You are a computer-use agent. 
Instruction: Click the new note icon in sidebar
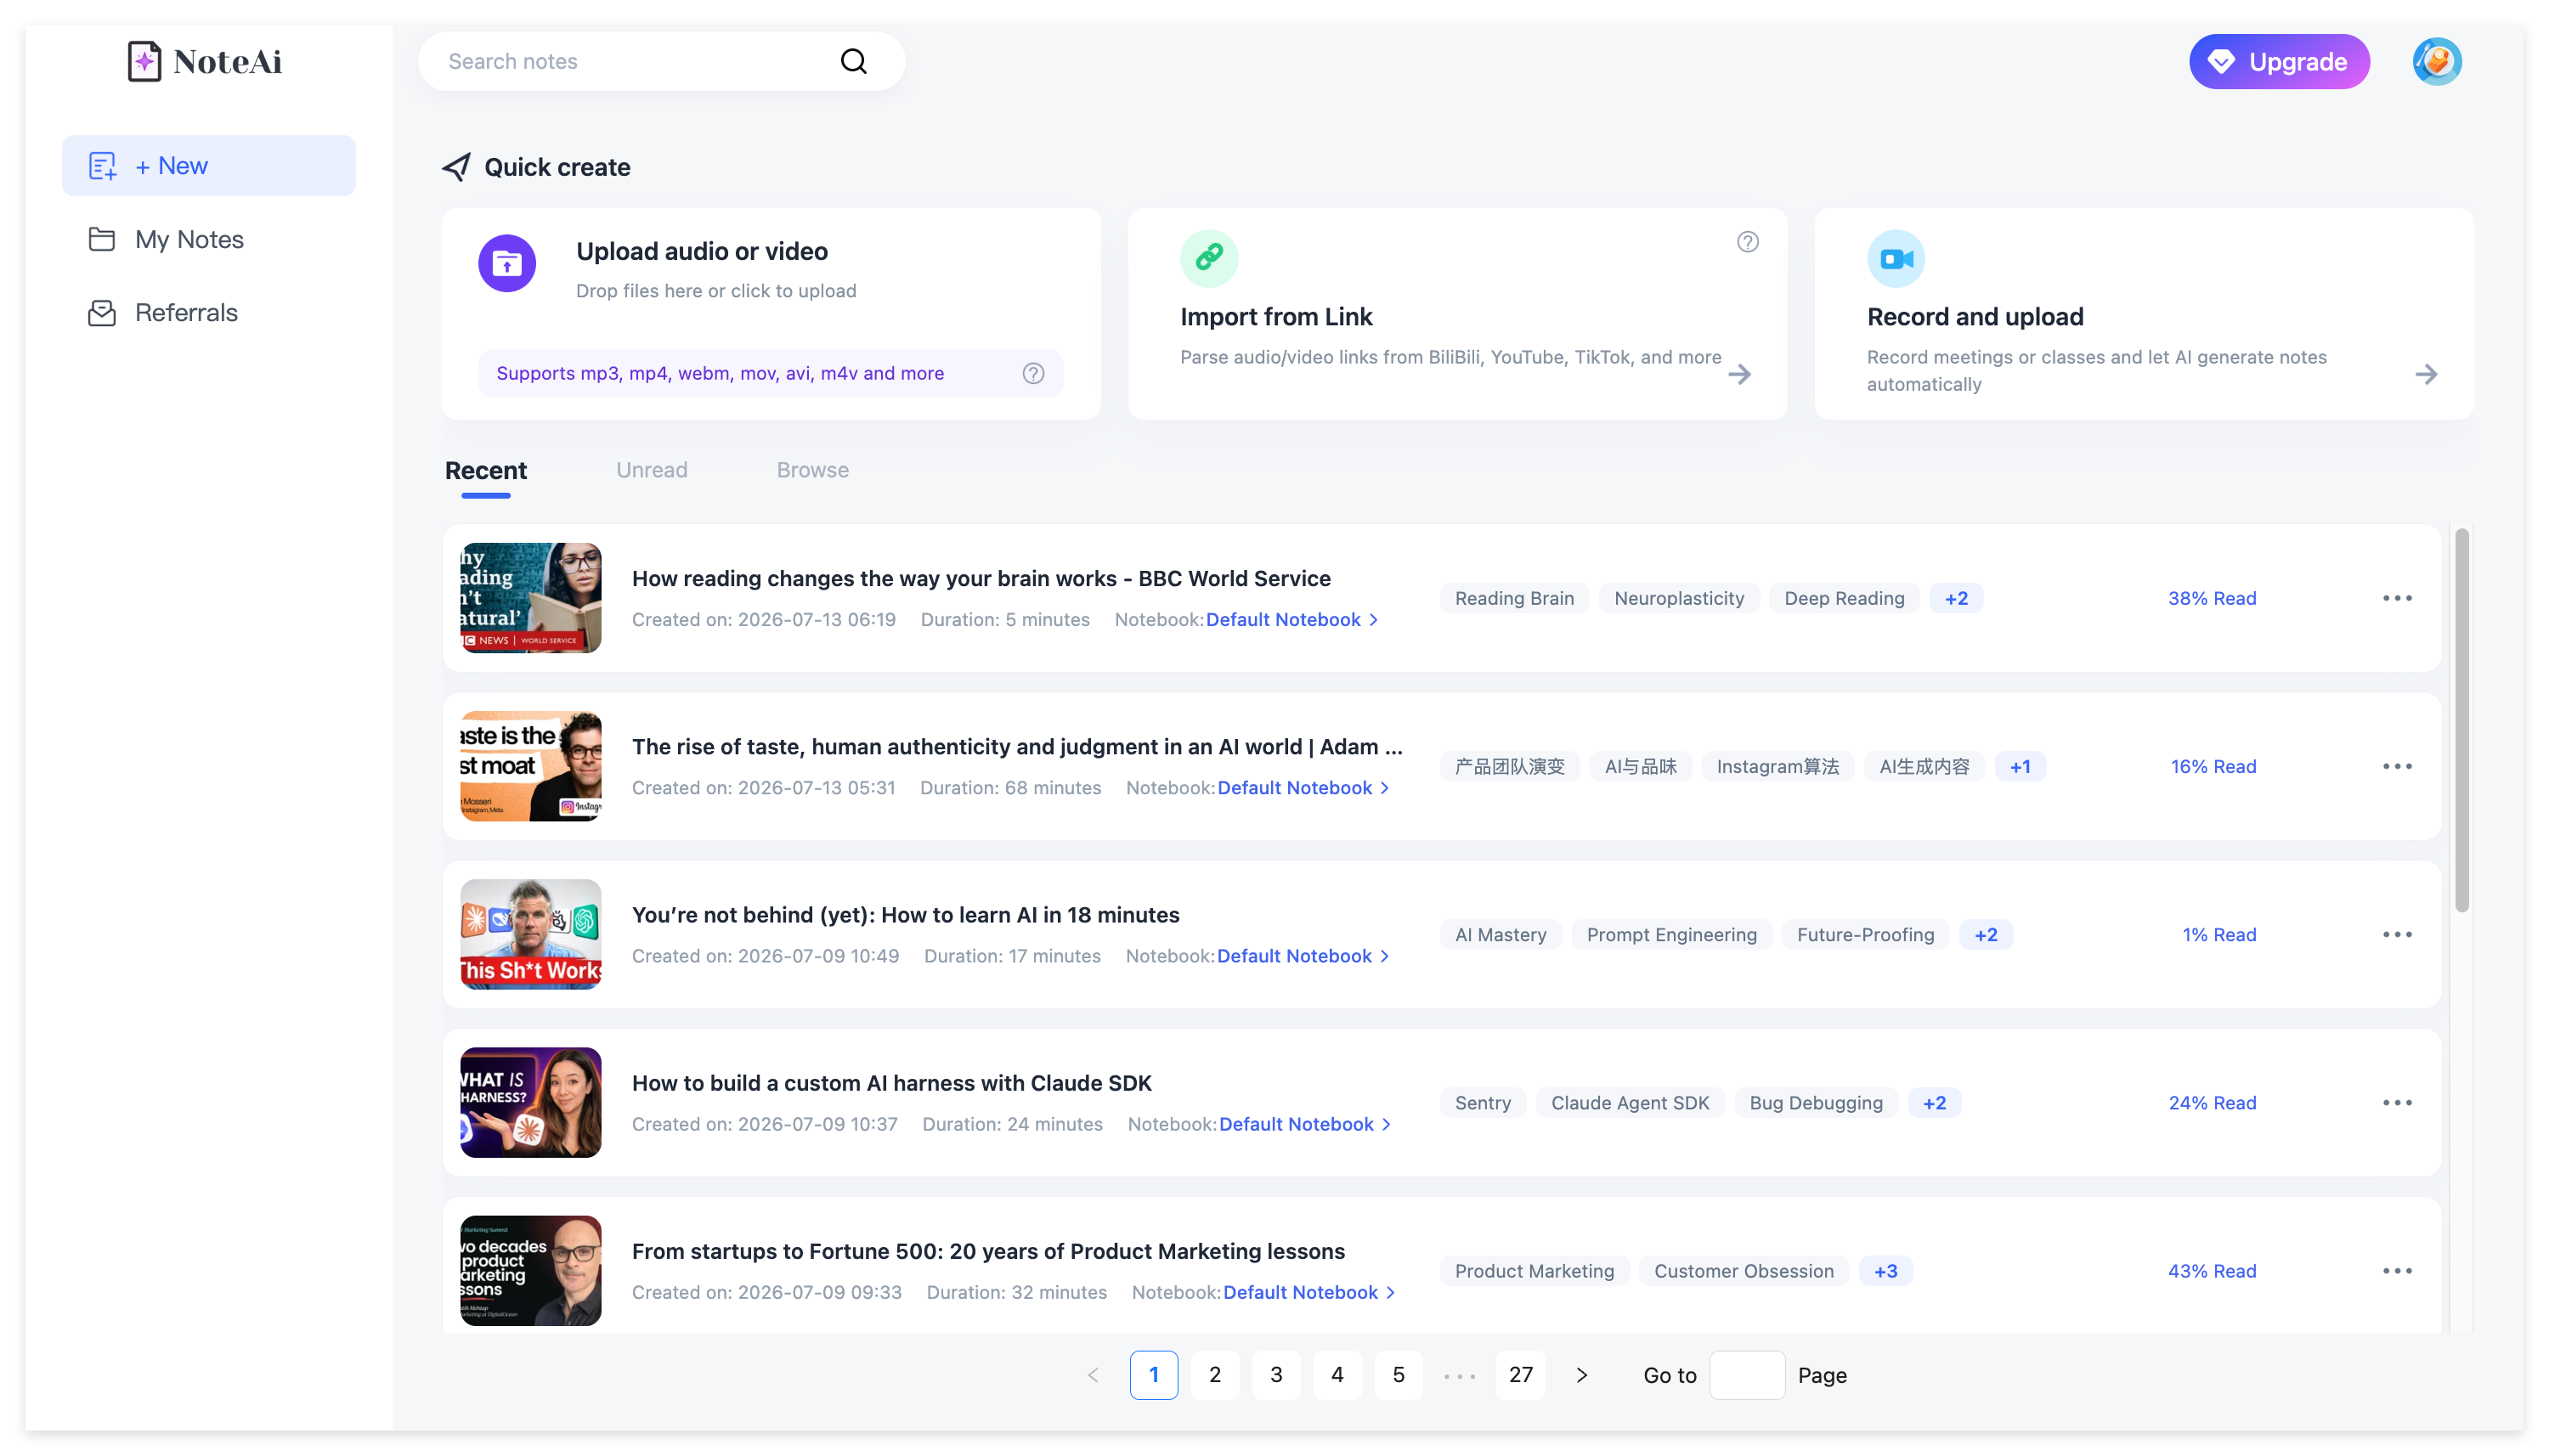click(102, 166)
